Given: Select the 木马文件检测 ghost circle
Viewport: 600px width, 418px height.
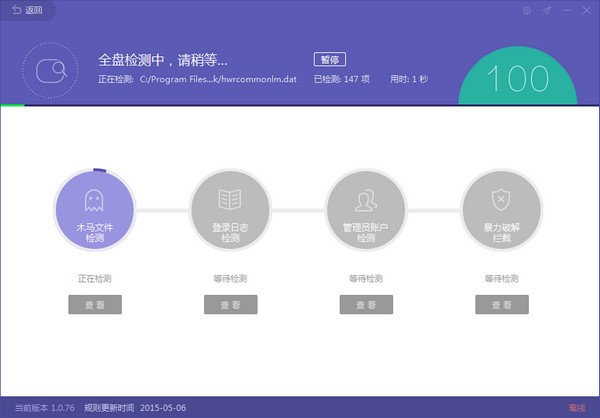Looking at the screenshot, I should click(95, 210).
